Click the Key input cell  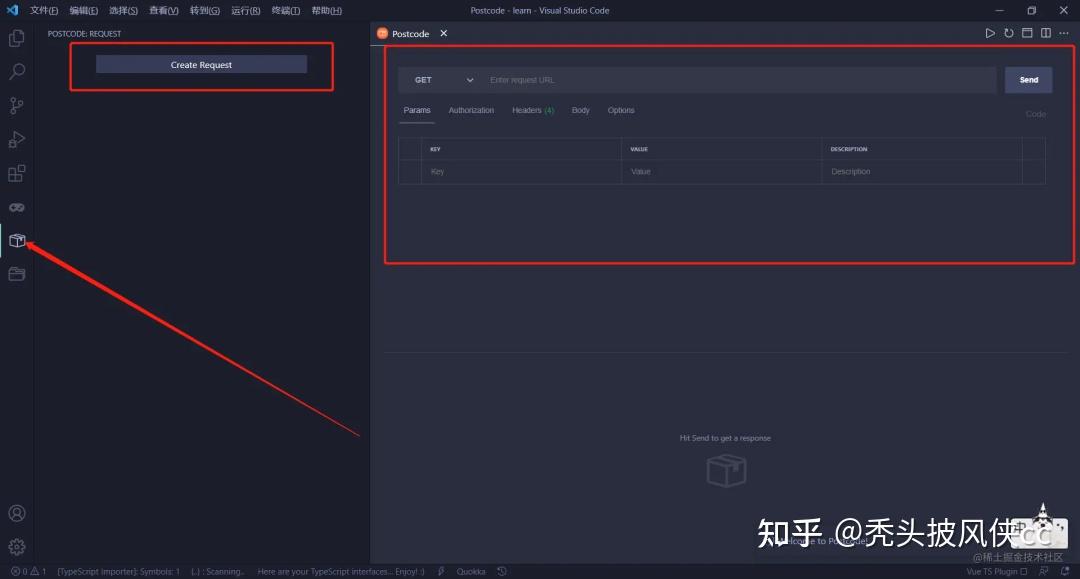tap(521, 171)
